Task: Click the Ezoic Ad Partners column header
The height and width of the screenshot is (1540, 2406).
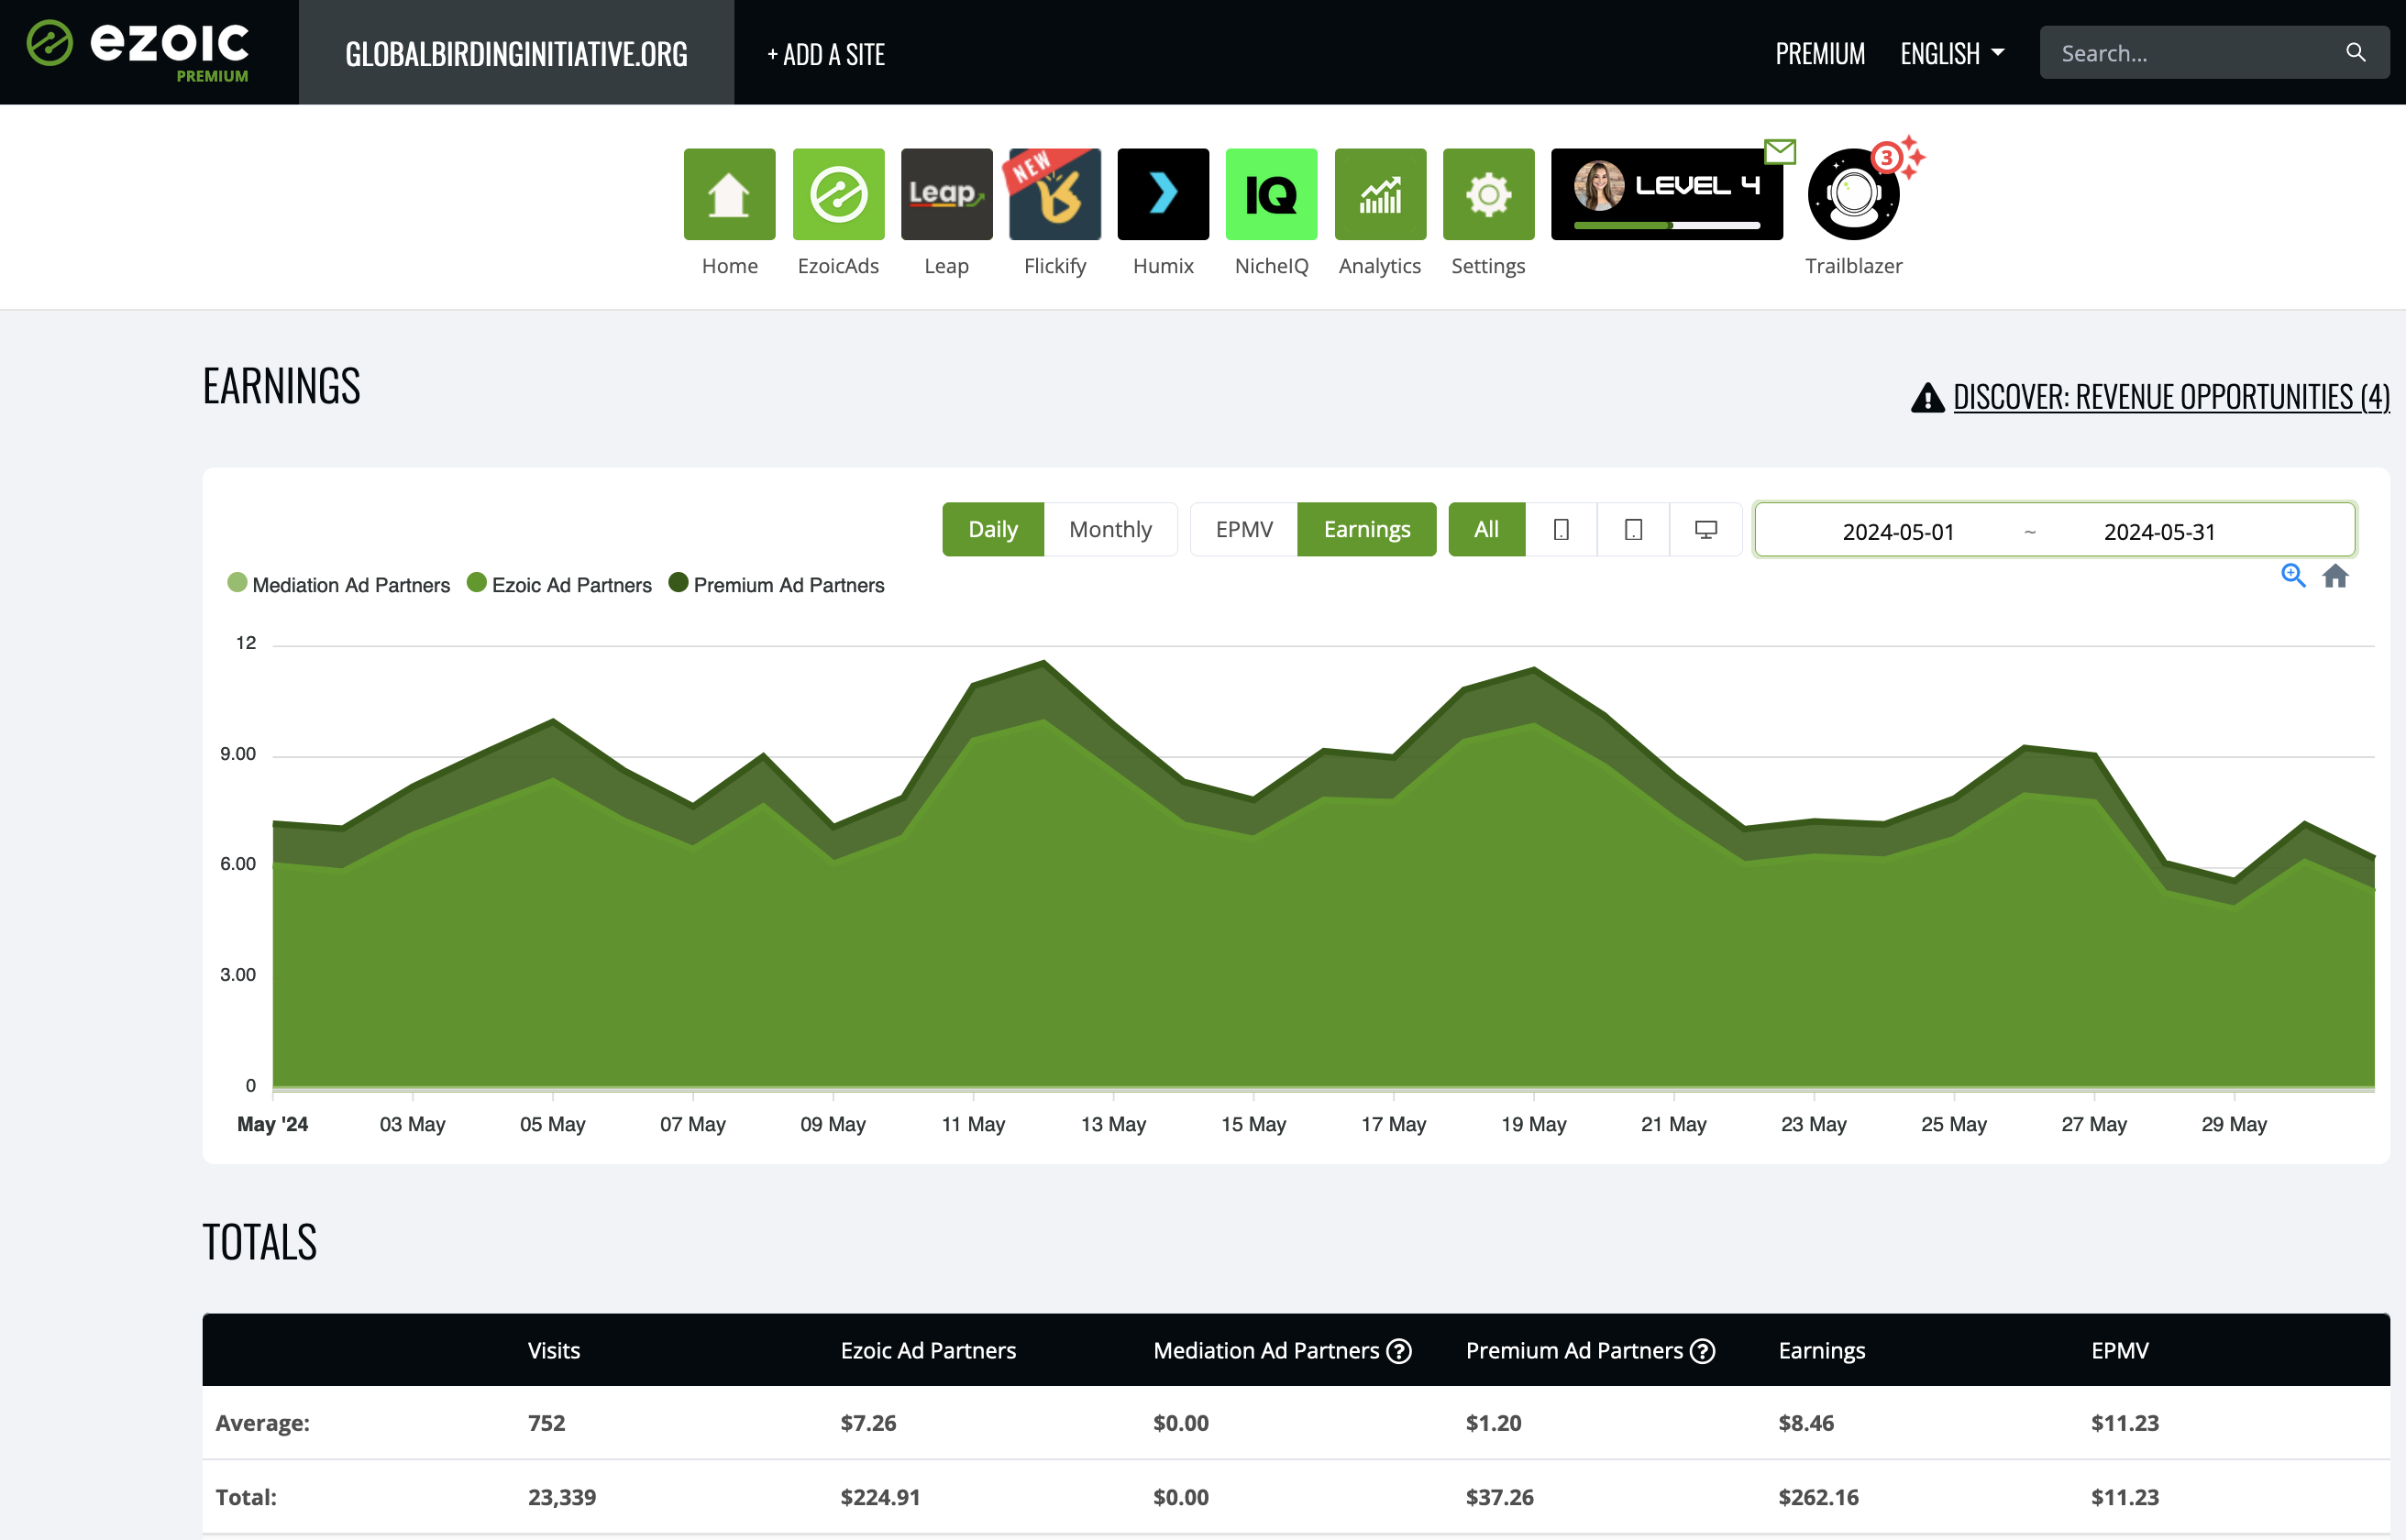Action: tap(928, 1351)
